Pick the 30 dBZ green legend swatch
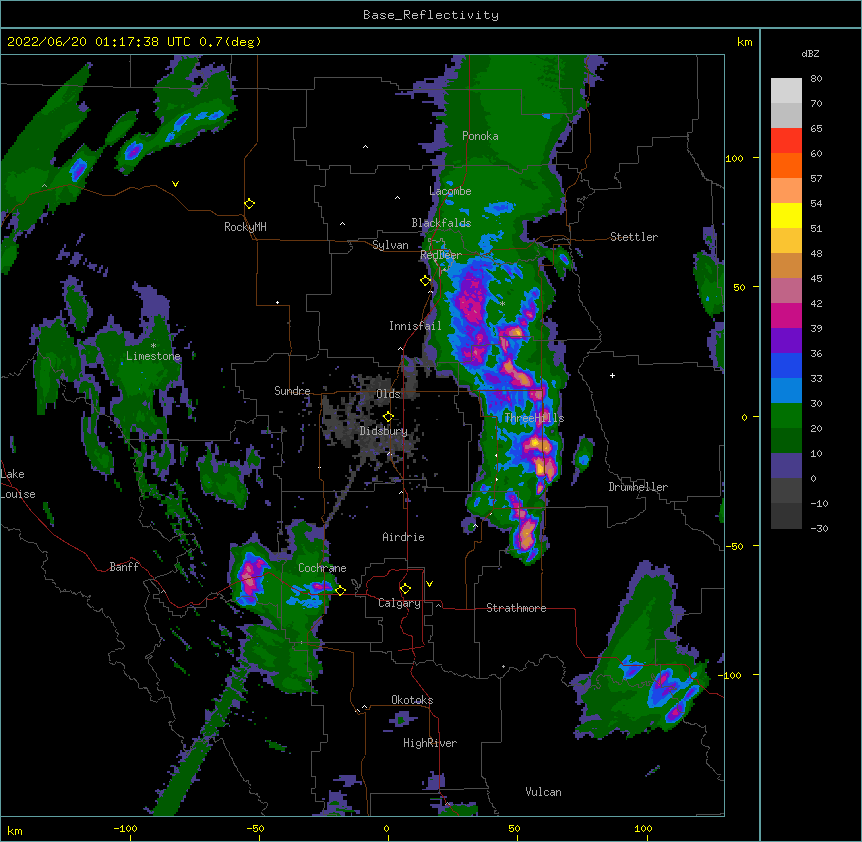 pyautogui.click(x=786, y=416)
